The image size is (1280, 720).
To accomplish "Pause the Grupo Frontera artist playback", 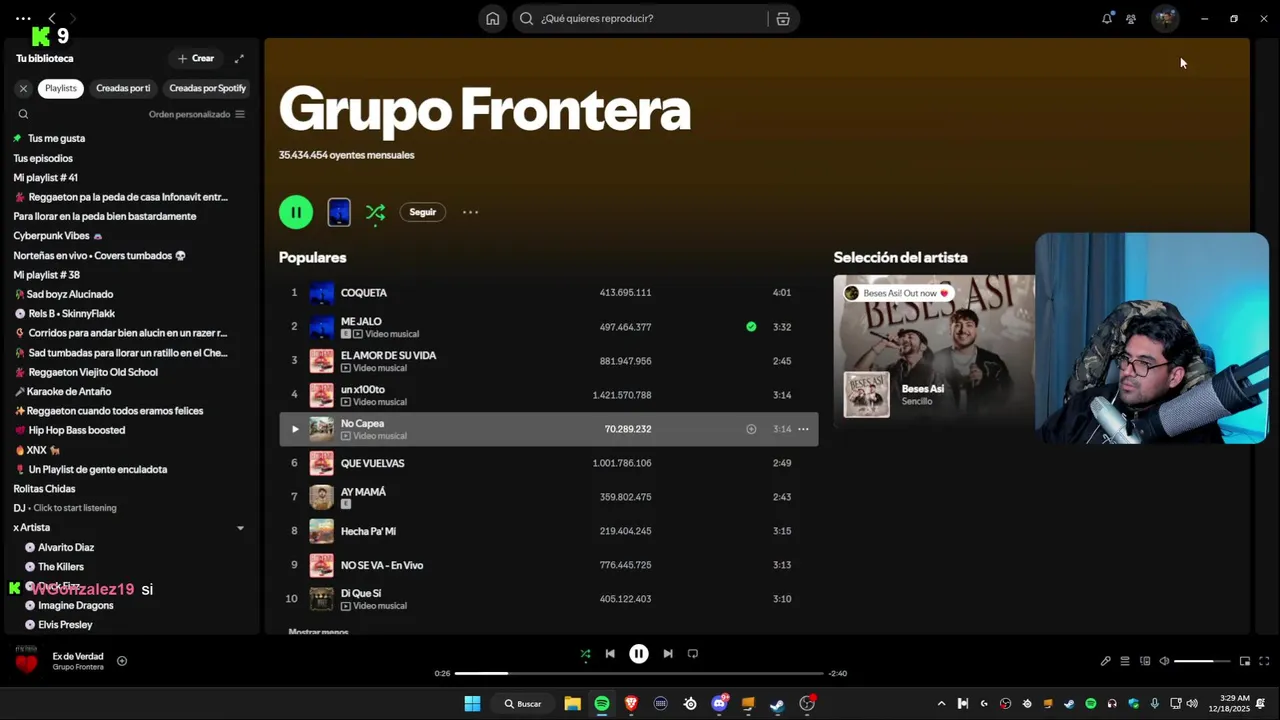I will (x=296, y=212).
